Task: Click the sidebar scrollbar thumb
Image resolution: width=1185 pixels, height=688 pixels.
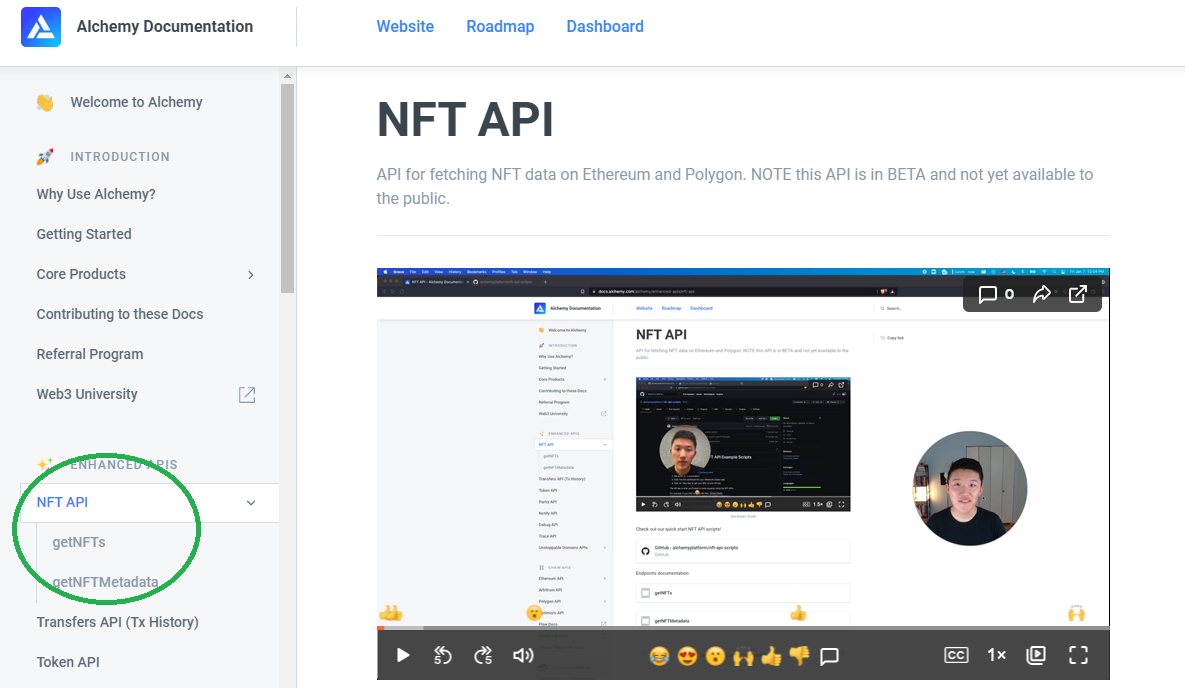Action: (287, 188)
